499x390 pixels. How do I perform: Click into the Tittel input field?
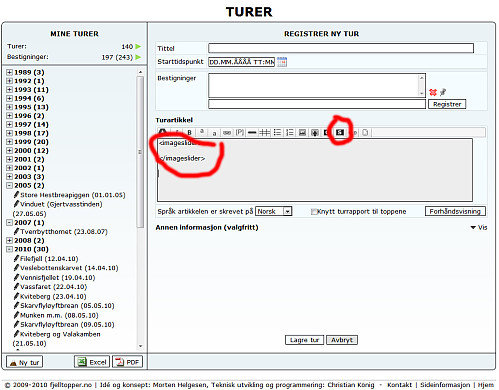click(341, 48)
